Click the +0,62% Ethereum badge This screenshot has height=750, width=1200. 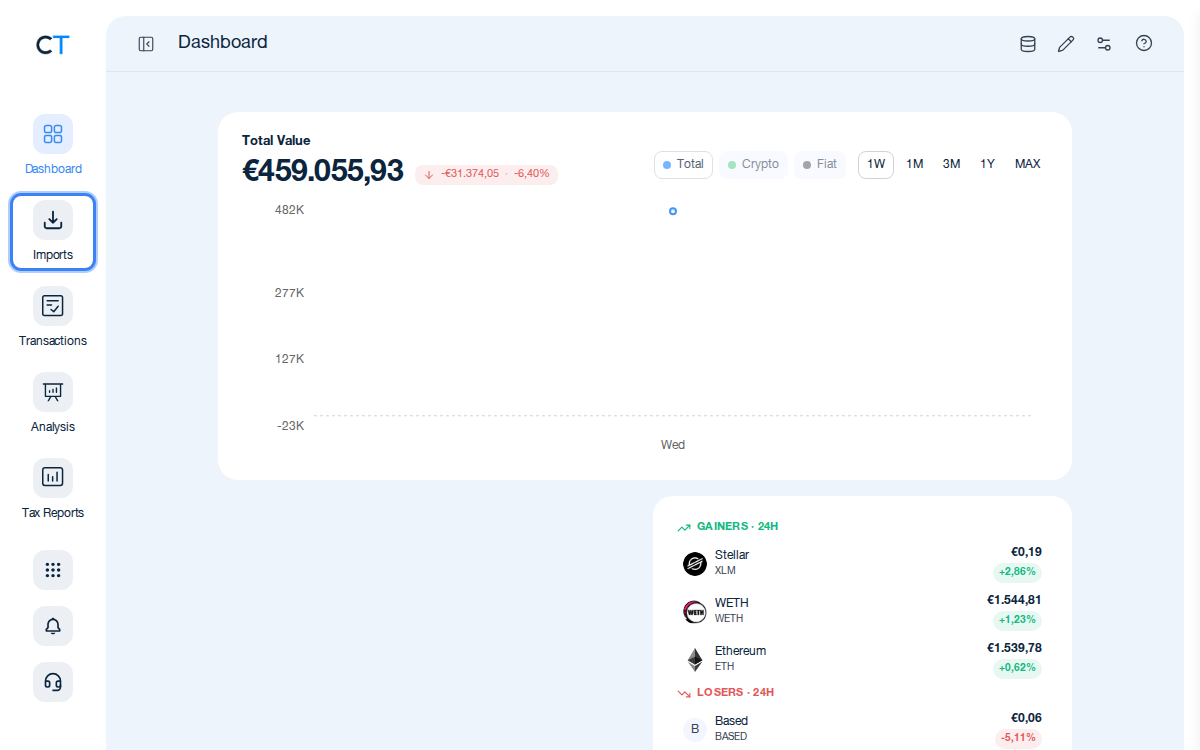(1017, 668)
